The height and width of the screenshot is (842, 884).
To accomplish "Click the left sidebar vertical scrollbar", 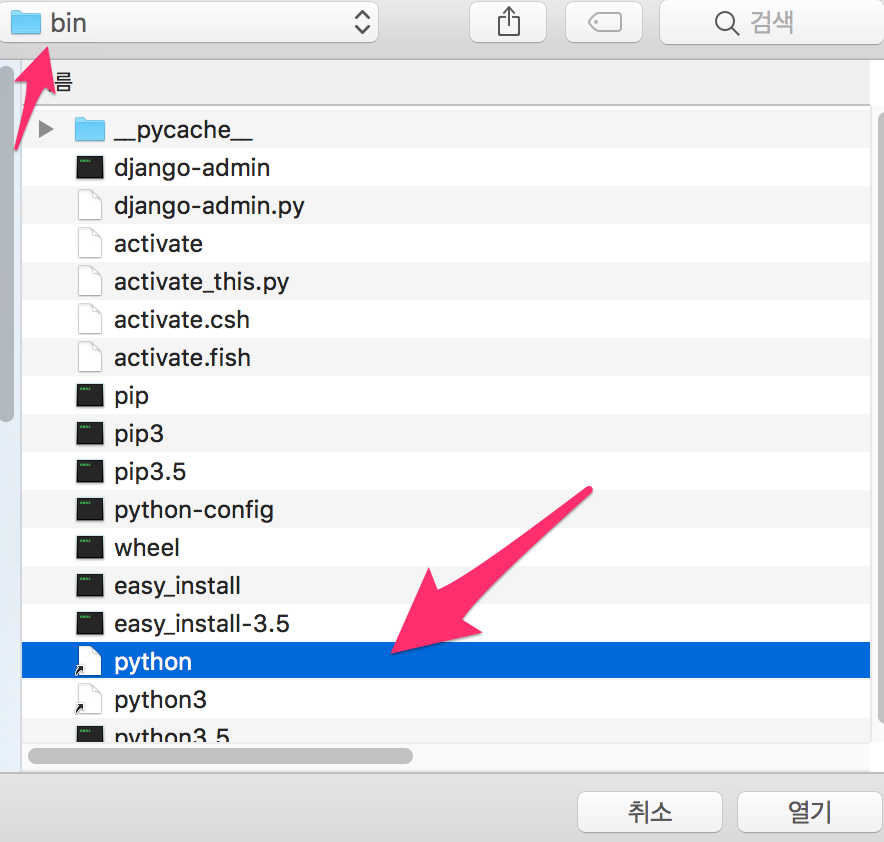I will [x=6, y=243].
